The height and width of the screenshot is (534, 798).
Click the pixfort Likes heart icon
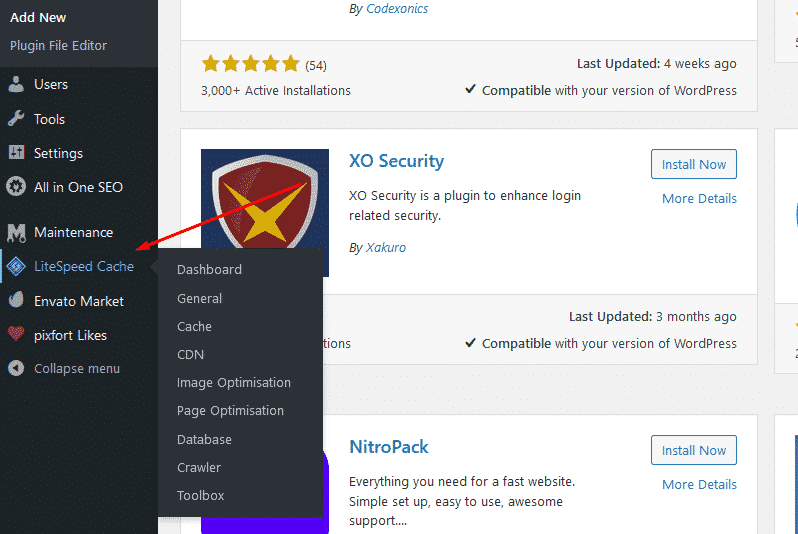pyautogui.click(x=16, y=335)
